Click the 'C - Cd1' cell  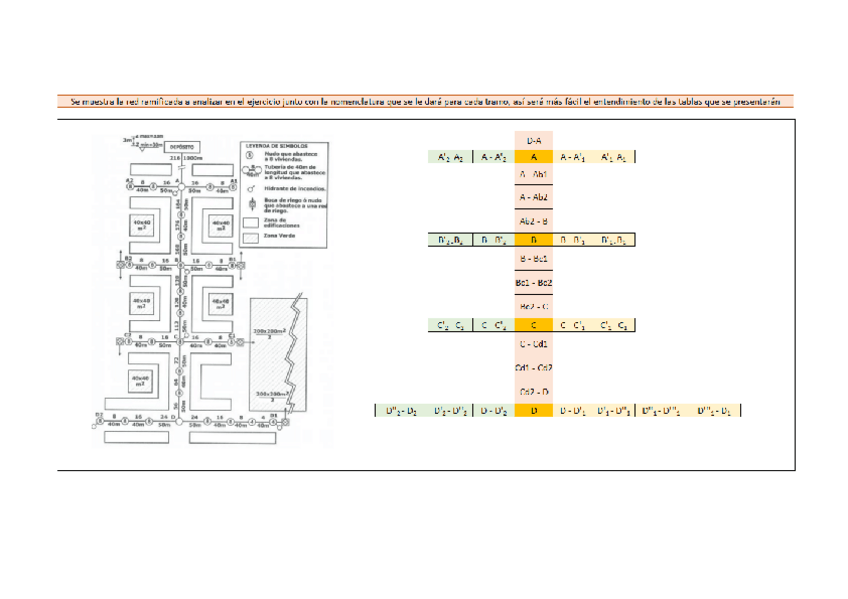pos(533,344)
